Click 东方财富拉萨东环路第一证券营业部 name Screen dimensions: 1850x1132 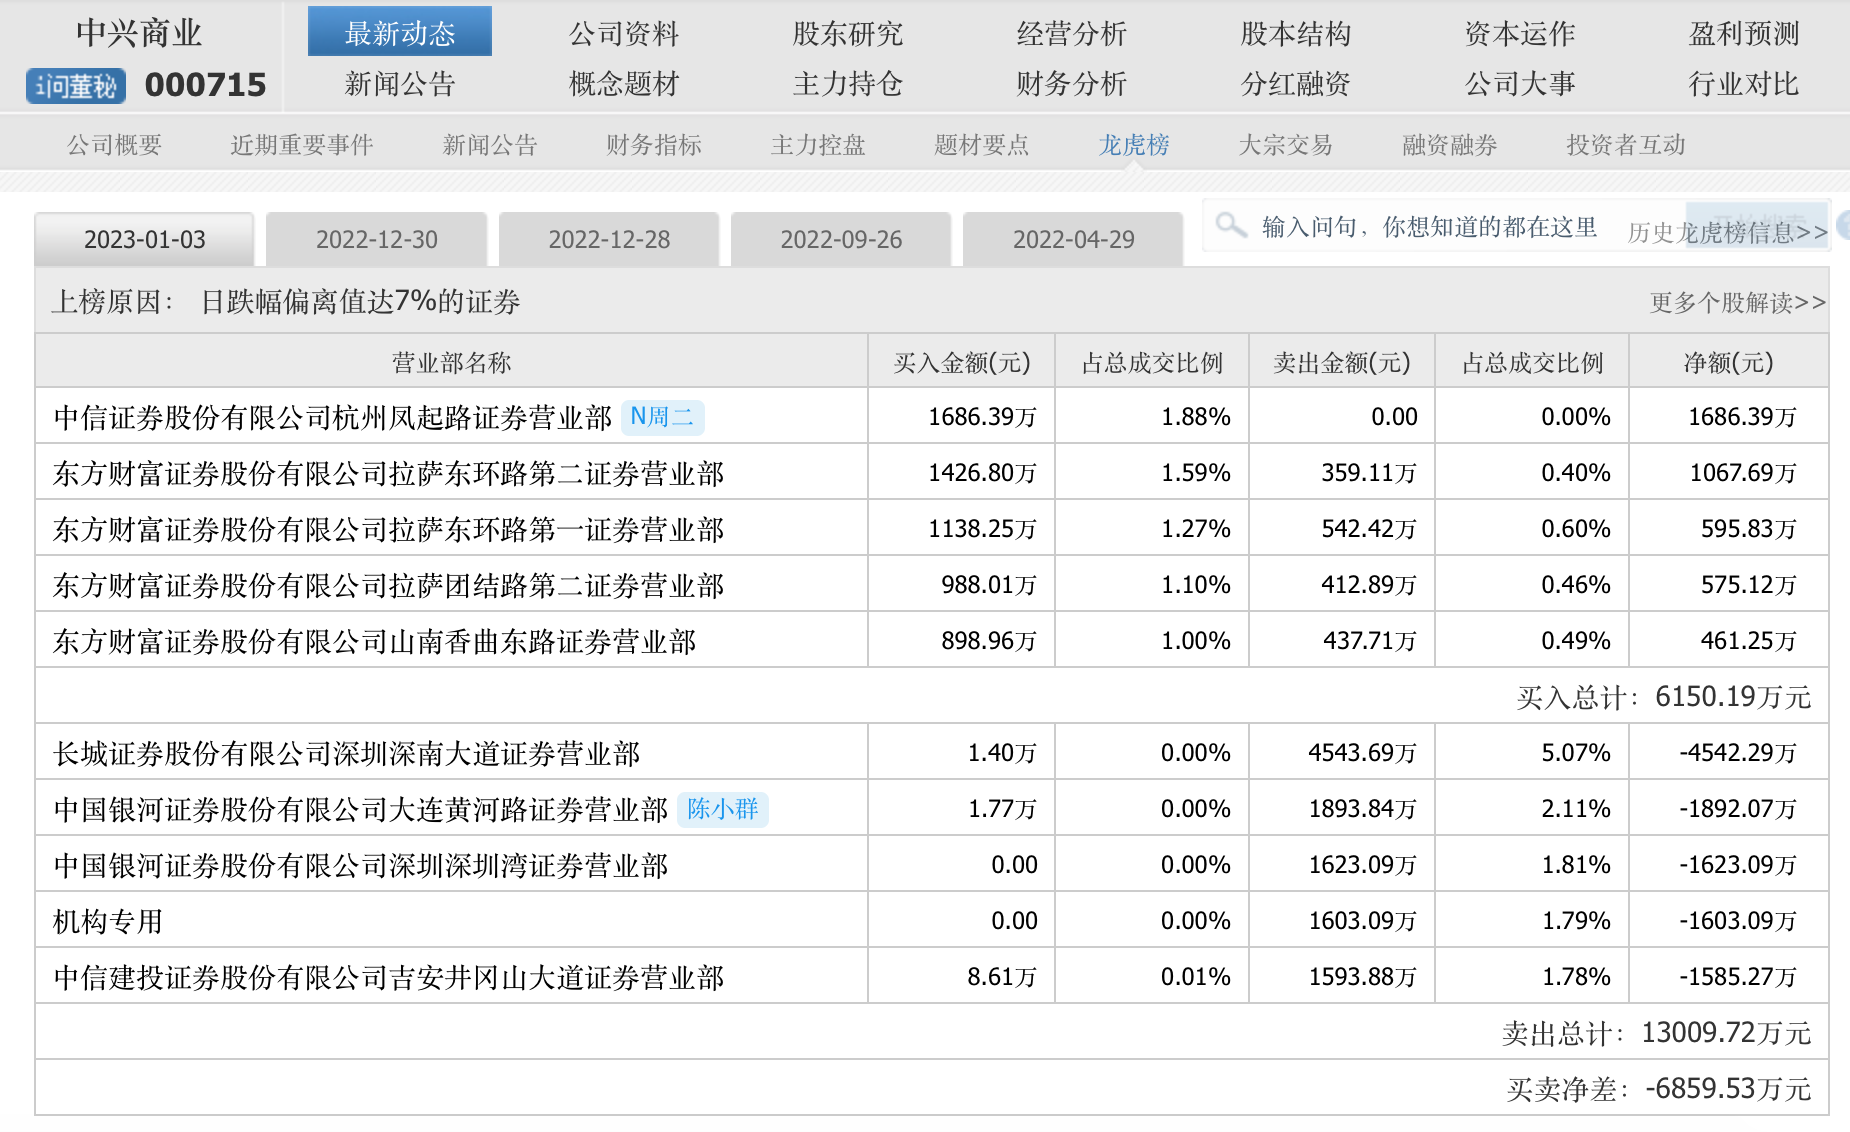(388, 529)
